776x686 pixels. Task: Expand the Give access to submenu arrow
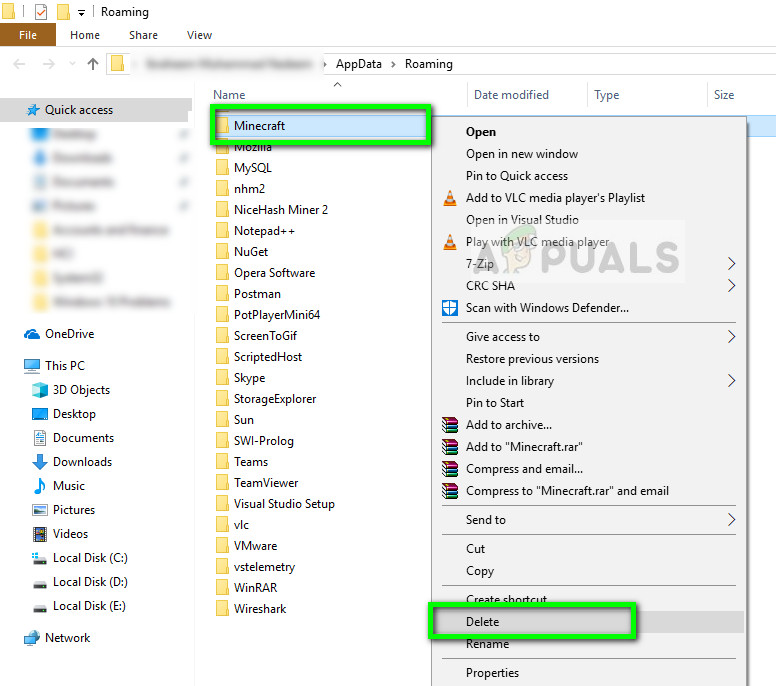point(731,337)
